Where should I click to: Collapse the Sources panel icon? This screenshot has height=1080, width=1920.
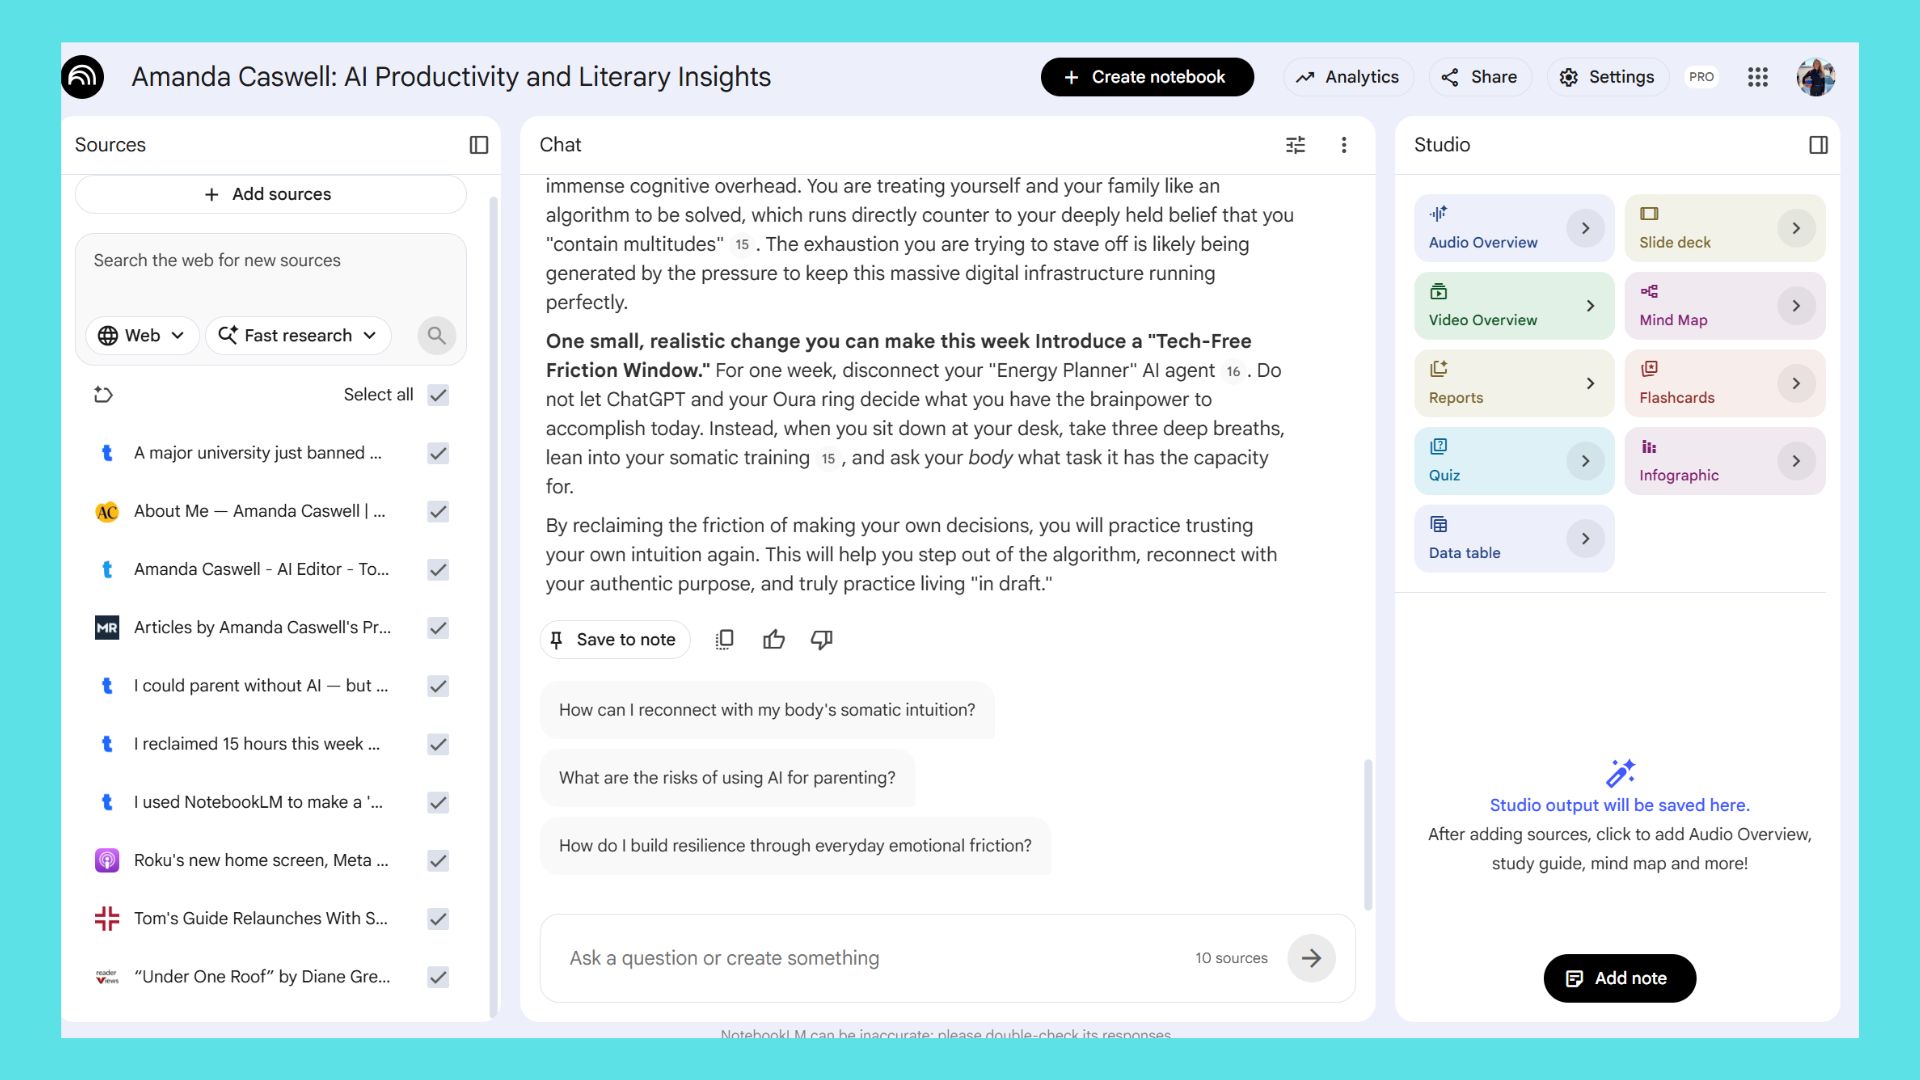479,145
